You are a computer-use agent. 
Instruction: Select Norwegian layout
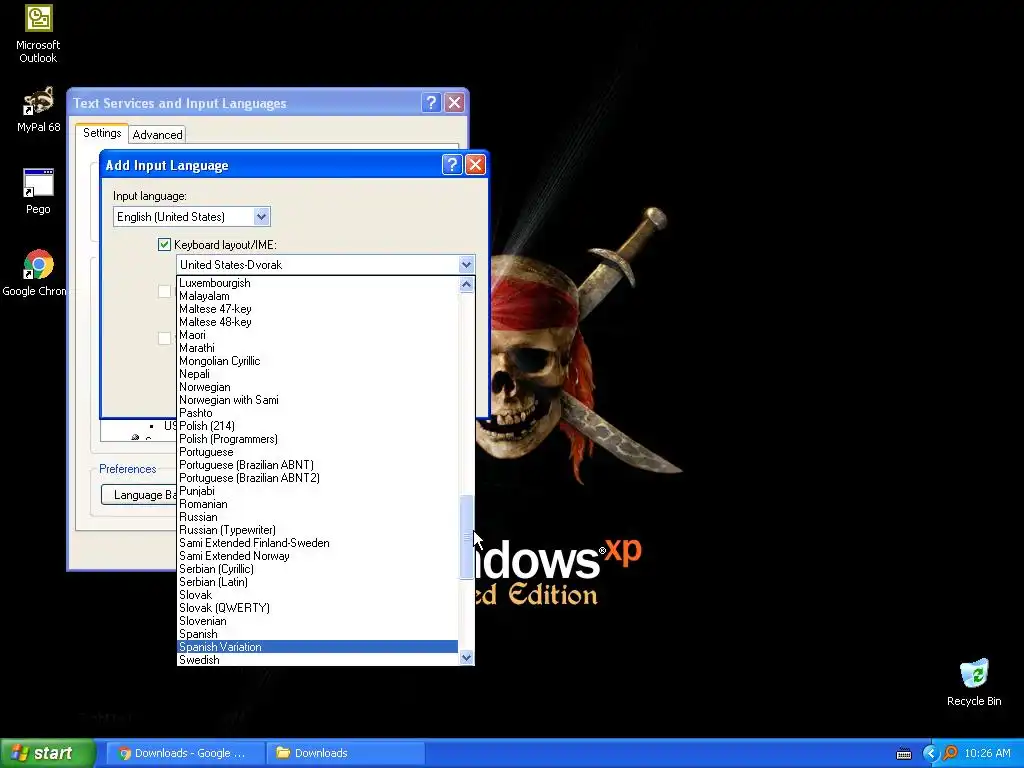pyautogui.click(x=317, y=387)
